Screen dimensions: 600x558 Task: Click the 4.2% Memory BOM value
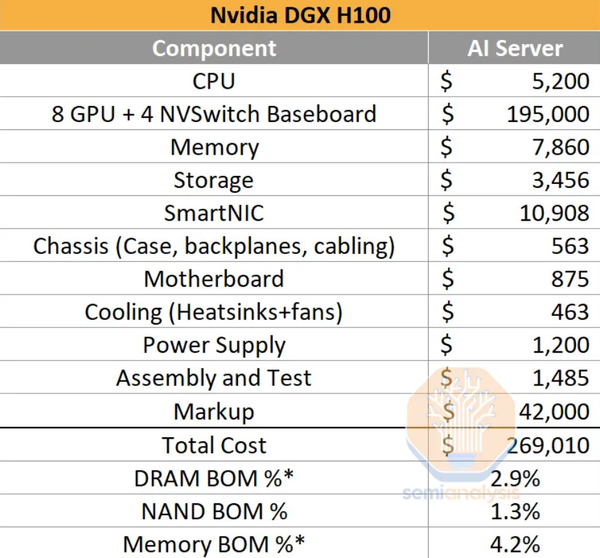tap(516, 544)
